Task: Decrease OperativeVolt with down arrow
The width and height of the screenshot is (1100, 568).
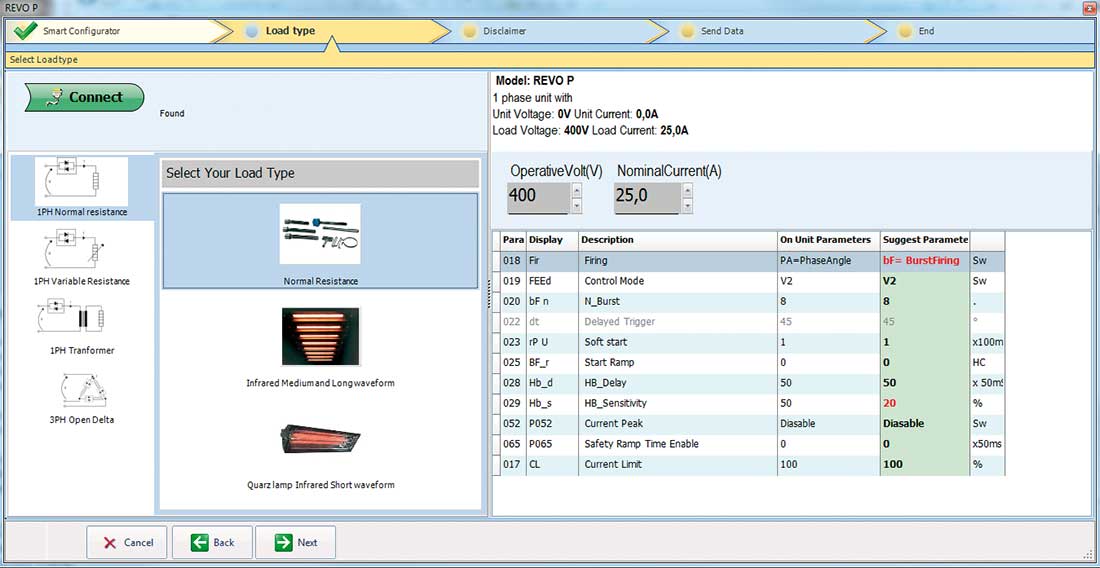Action: click(577, 205)
